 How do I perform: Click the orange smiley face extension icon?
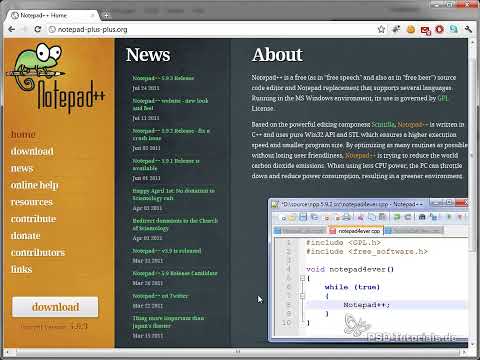point(411,29)
